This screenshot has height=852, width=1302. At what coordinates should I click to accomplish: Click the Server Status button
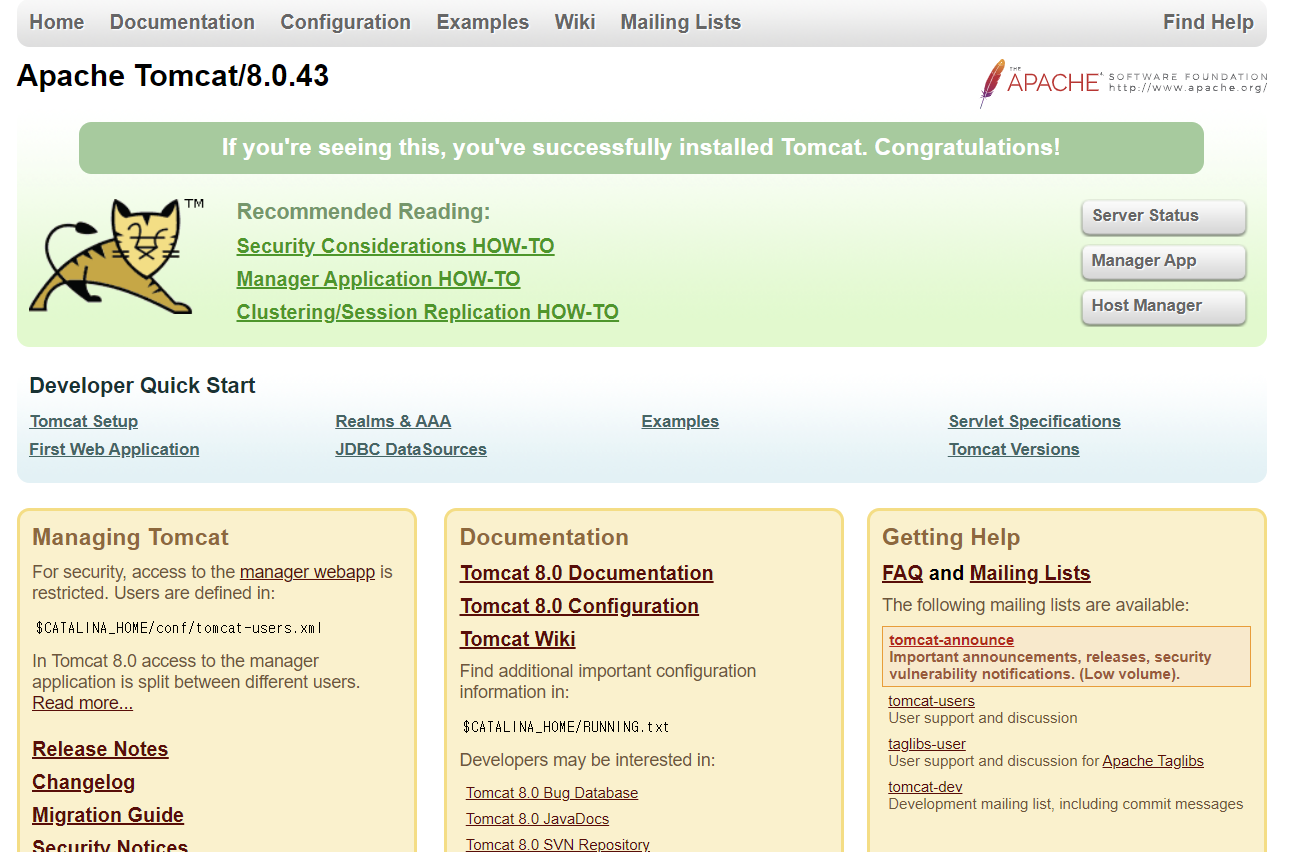(x=1164, y=216)
